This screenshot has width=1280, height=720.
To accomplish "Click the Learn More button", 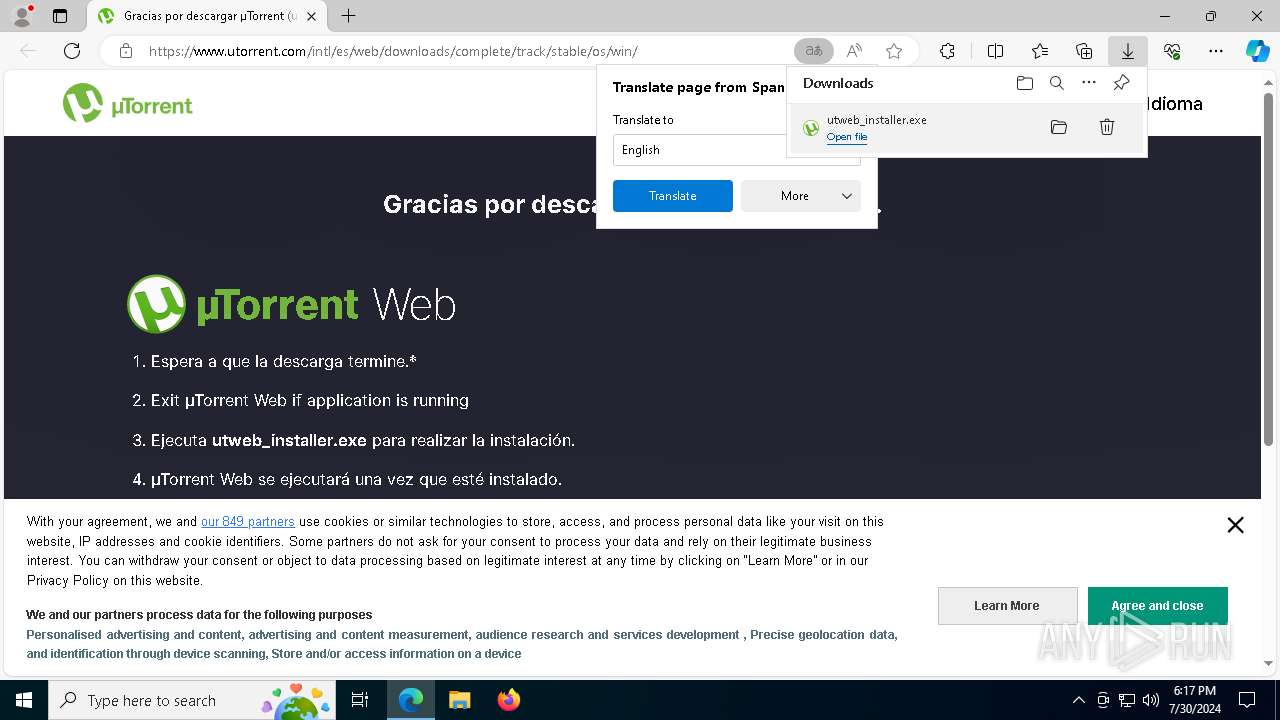I will 1007,606.
